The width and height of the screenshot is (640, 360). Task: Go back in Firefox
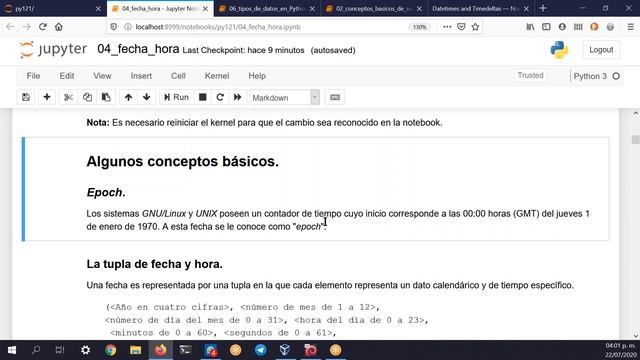pos(10,27)
